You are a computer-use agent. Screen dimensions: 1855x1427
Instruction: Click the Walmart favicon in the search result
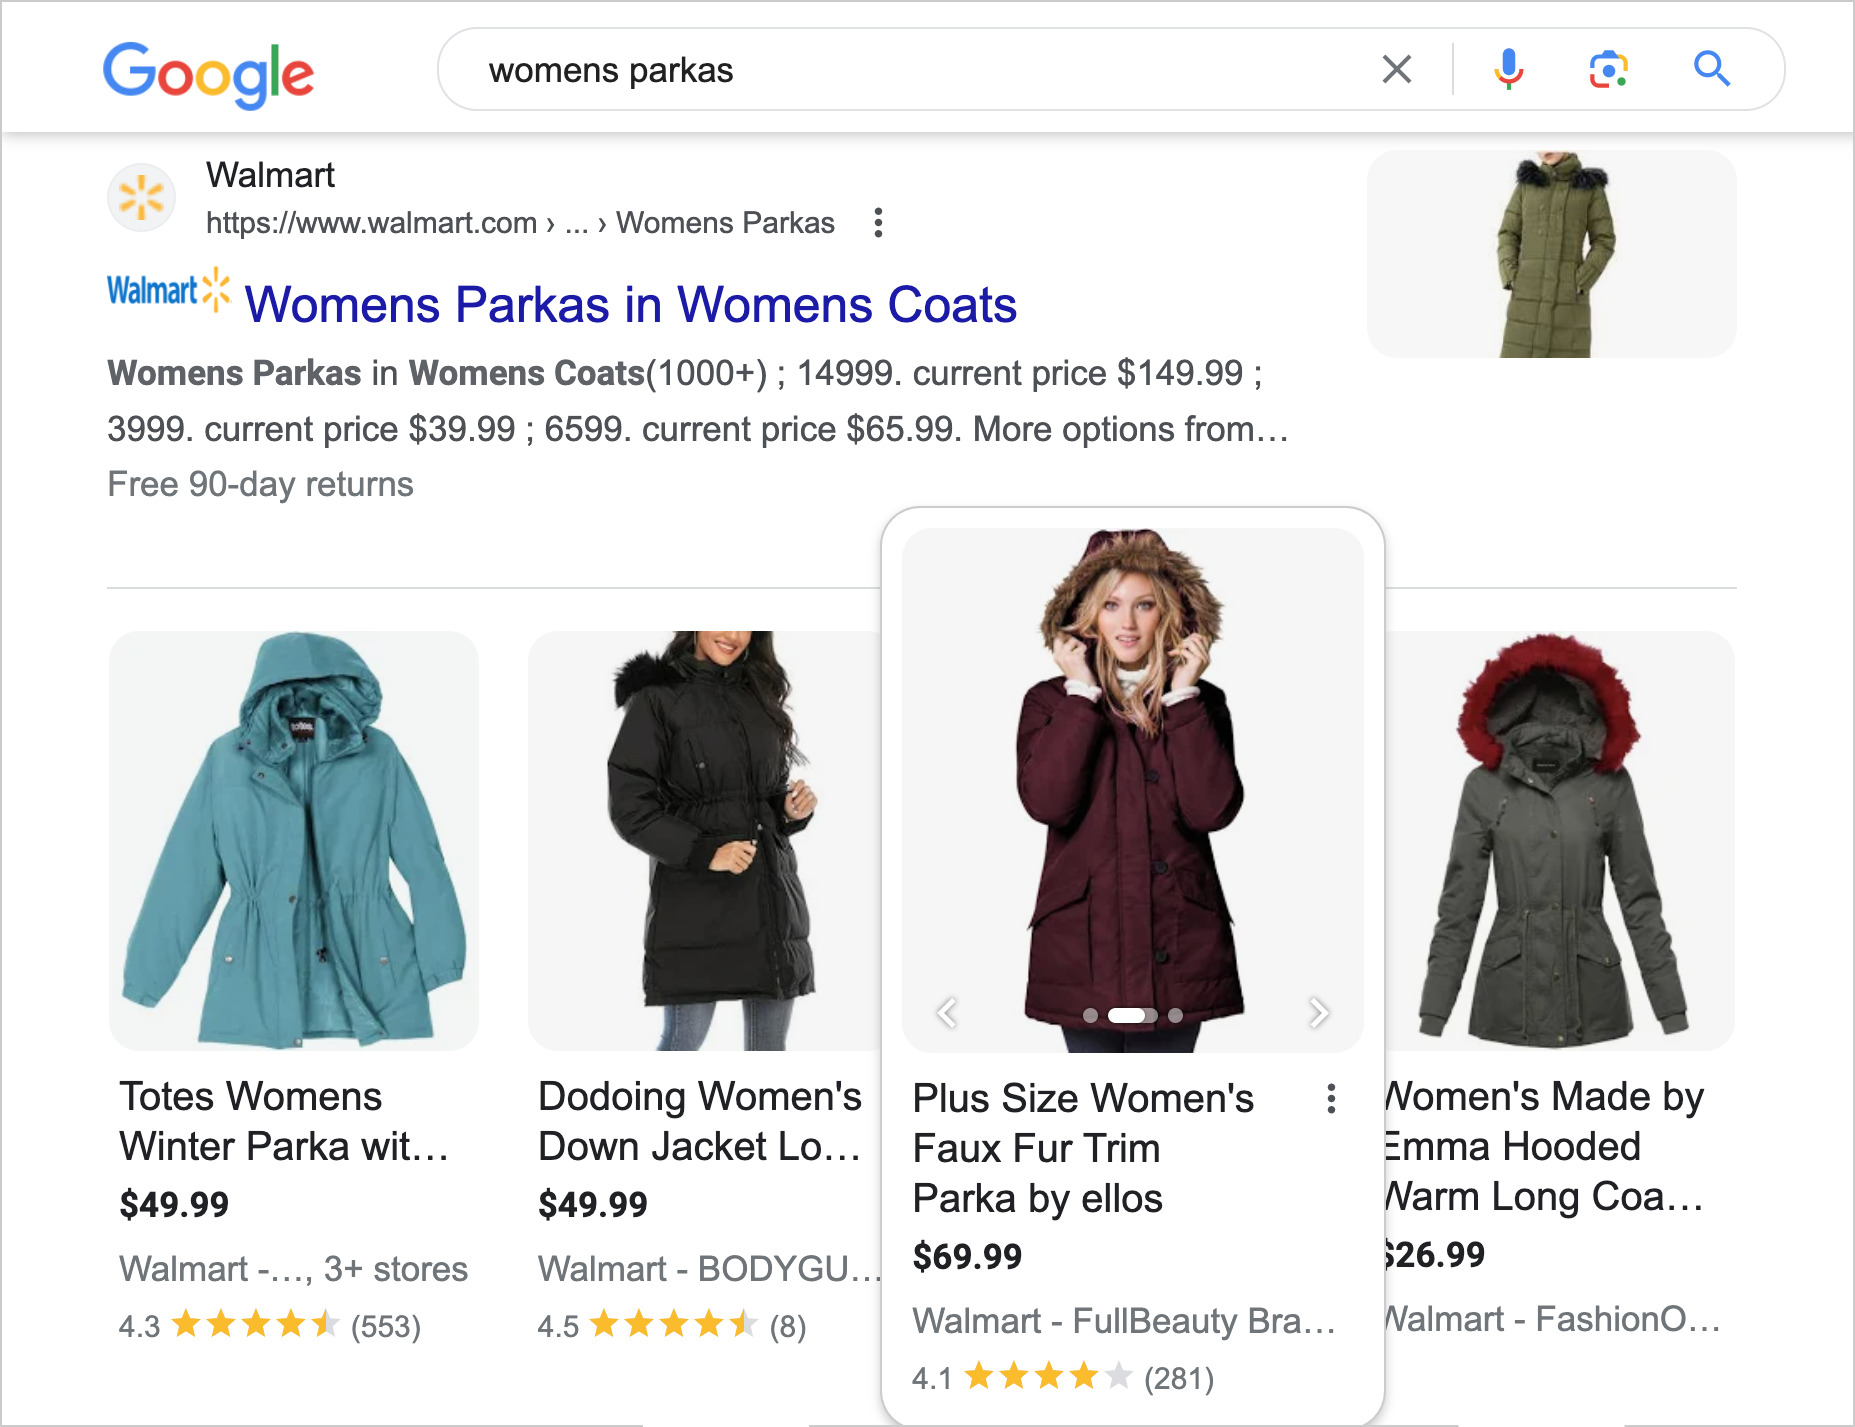pos(141,197)
